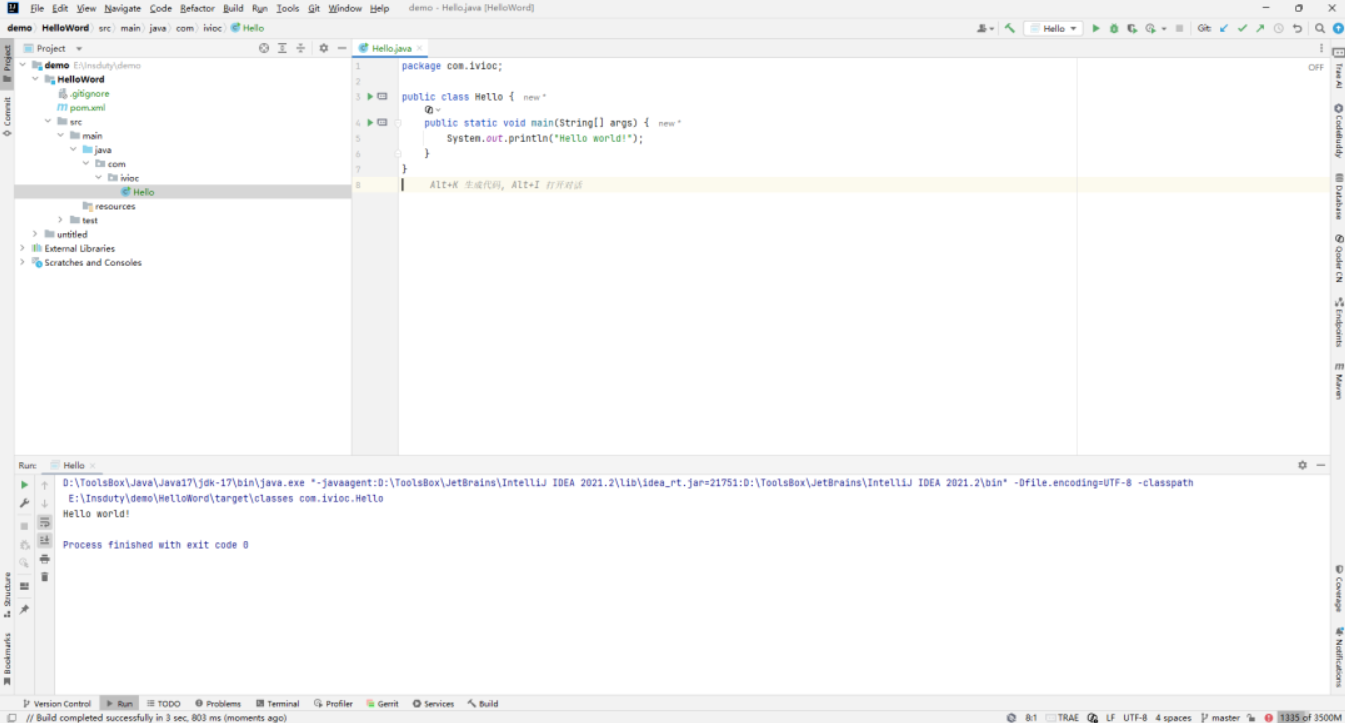This screenshot has height=723, width=1345.
Task: Rerun Hello in the Run panel
Action: click(25, 485)
